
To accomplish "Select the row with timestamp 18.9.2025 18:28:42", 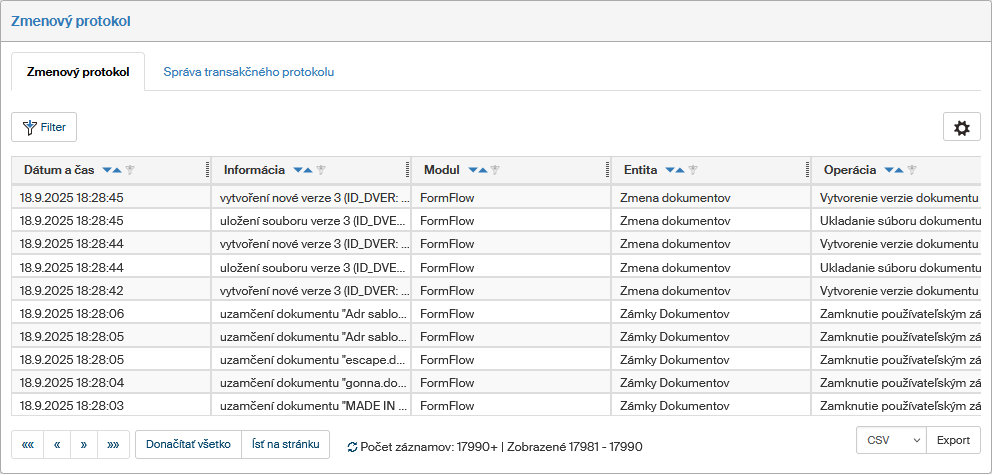I will (x=71, y=290).
